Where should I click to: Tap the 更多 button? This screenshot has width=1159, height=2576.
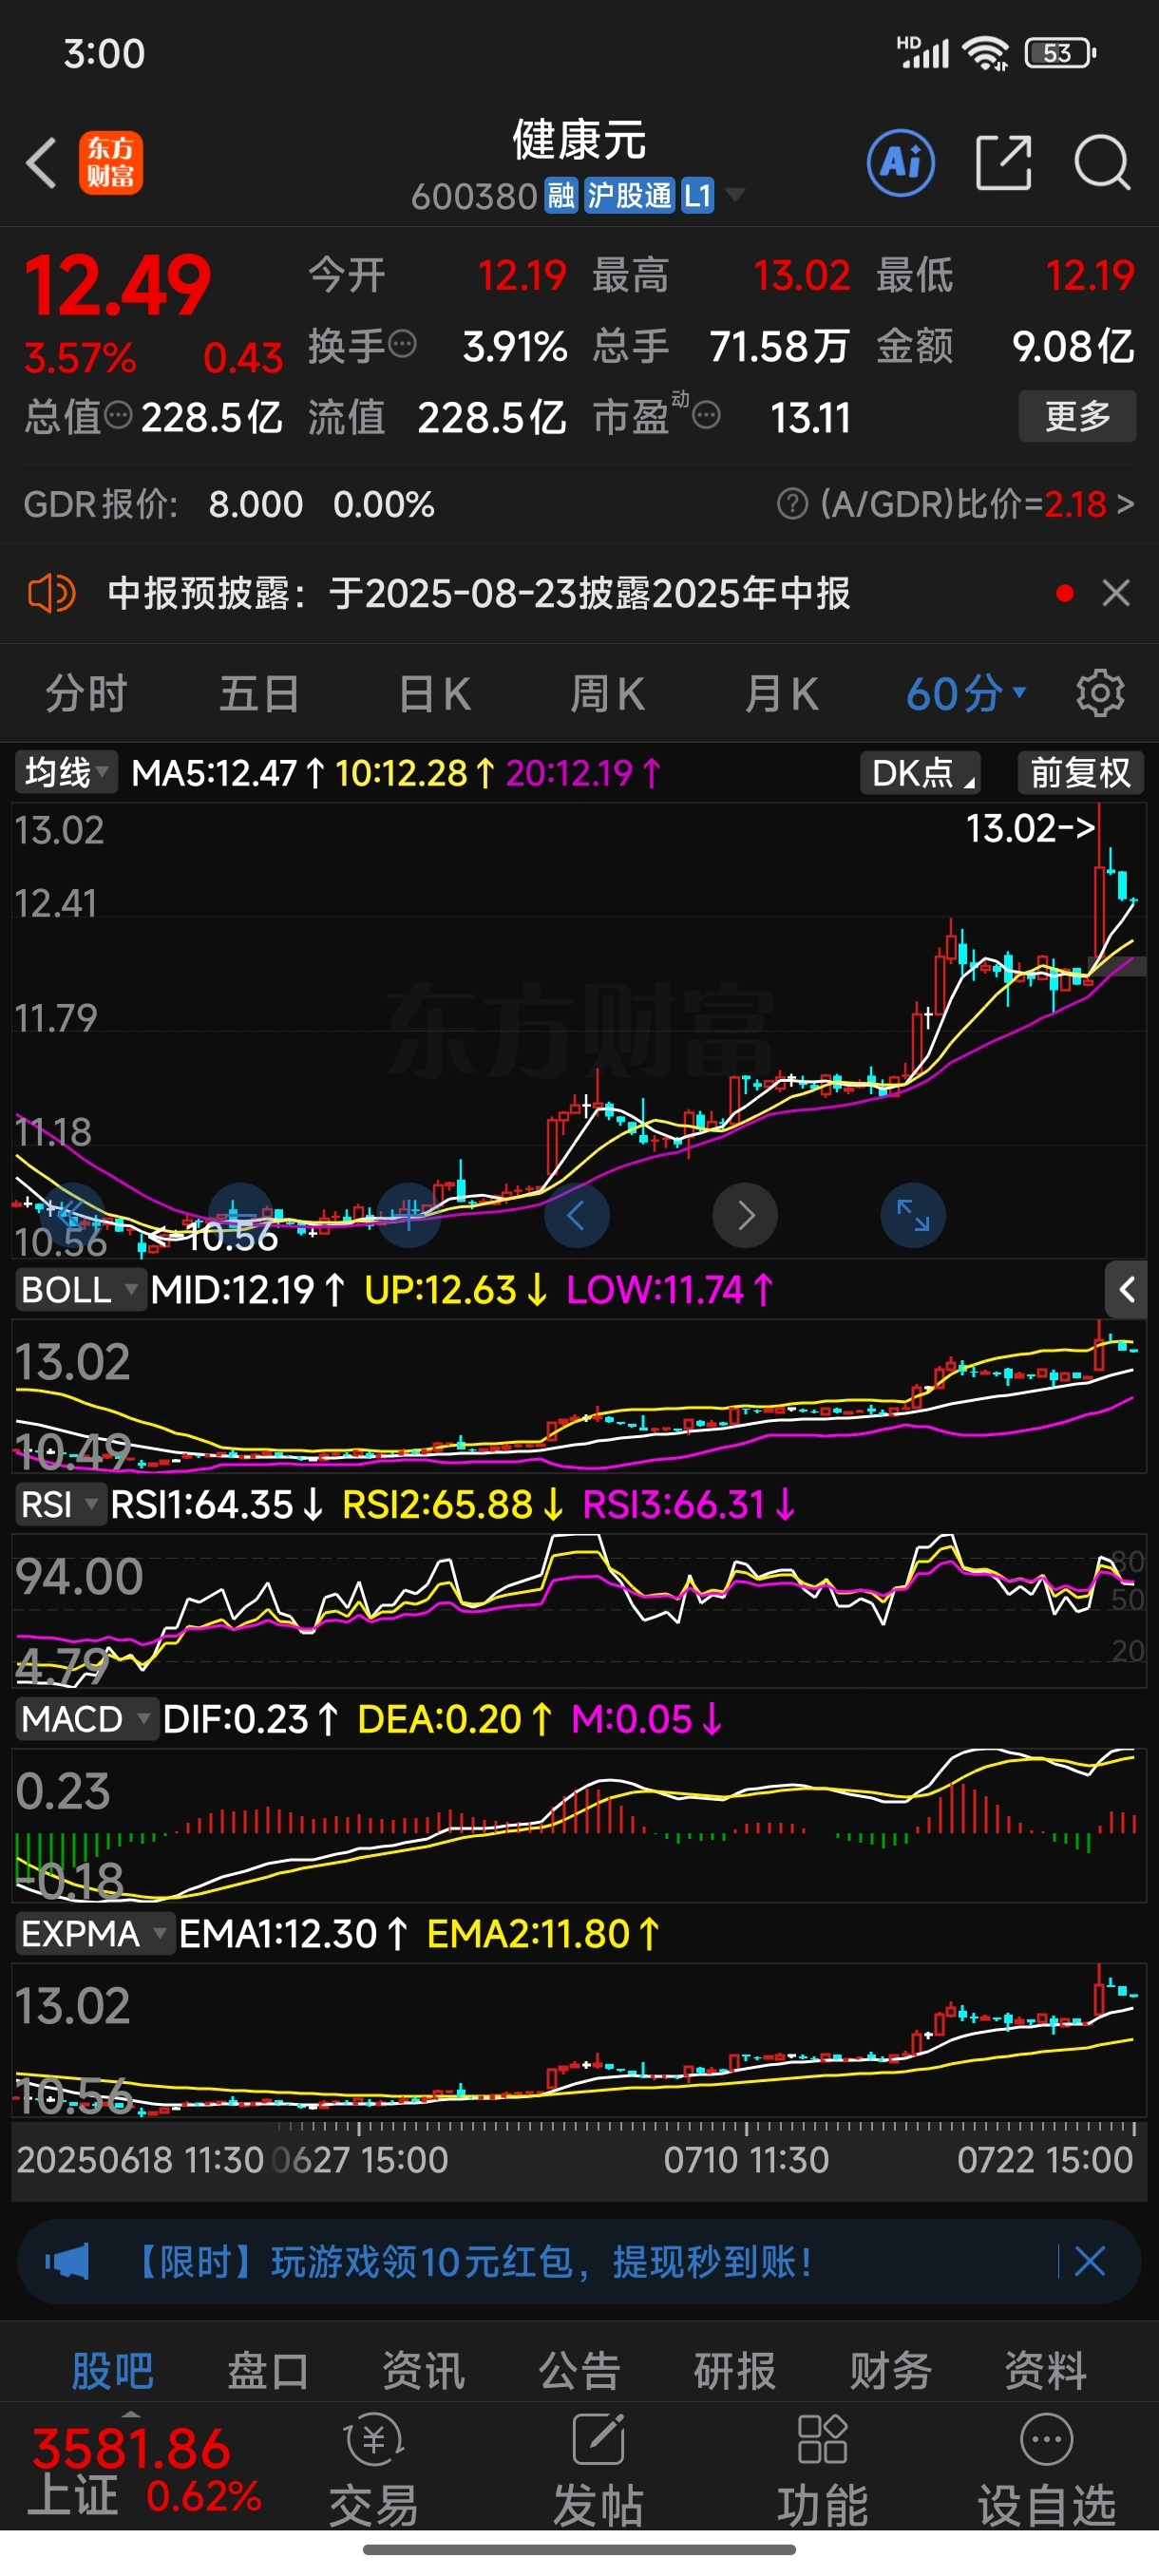pyautogui.click(x=1077, y=415)
